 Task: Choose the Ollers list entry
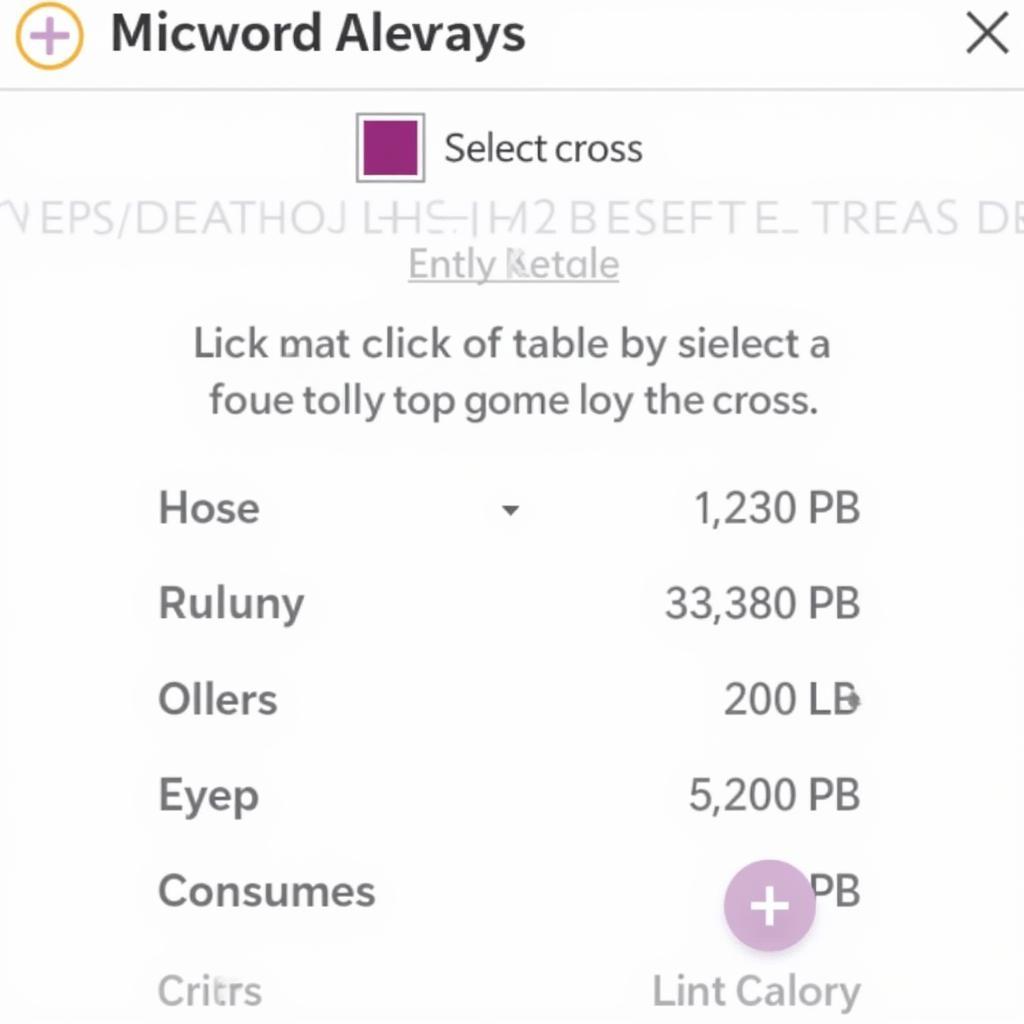click(217, 700)
